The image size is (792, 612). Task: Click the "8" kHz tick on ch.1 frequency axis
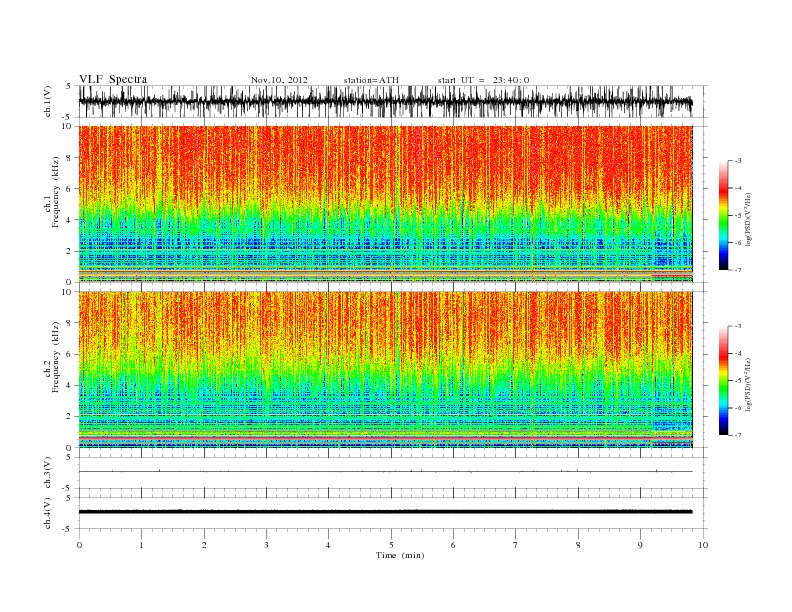(x=70, y=158)
